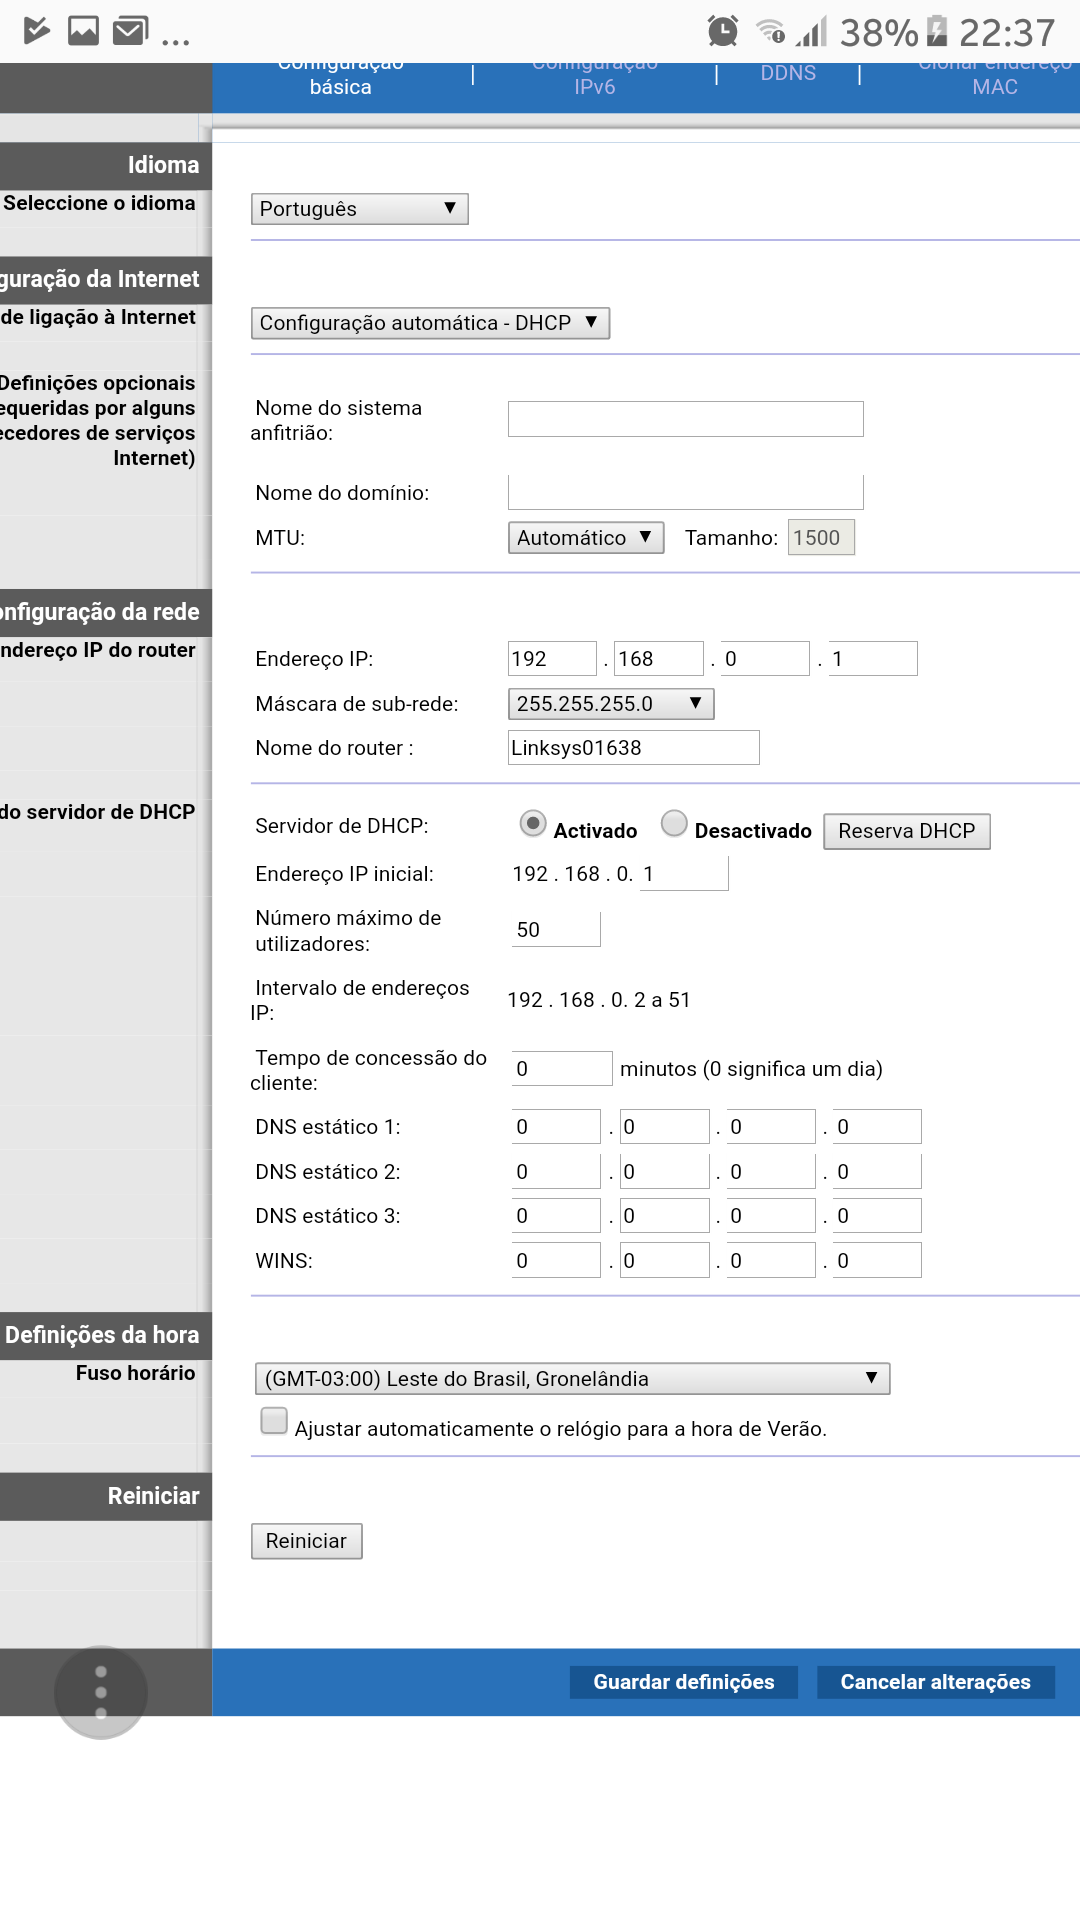
Task: Focus DNS estático 2 third octet field
Action: (x=770, y=1172)
